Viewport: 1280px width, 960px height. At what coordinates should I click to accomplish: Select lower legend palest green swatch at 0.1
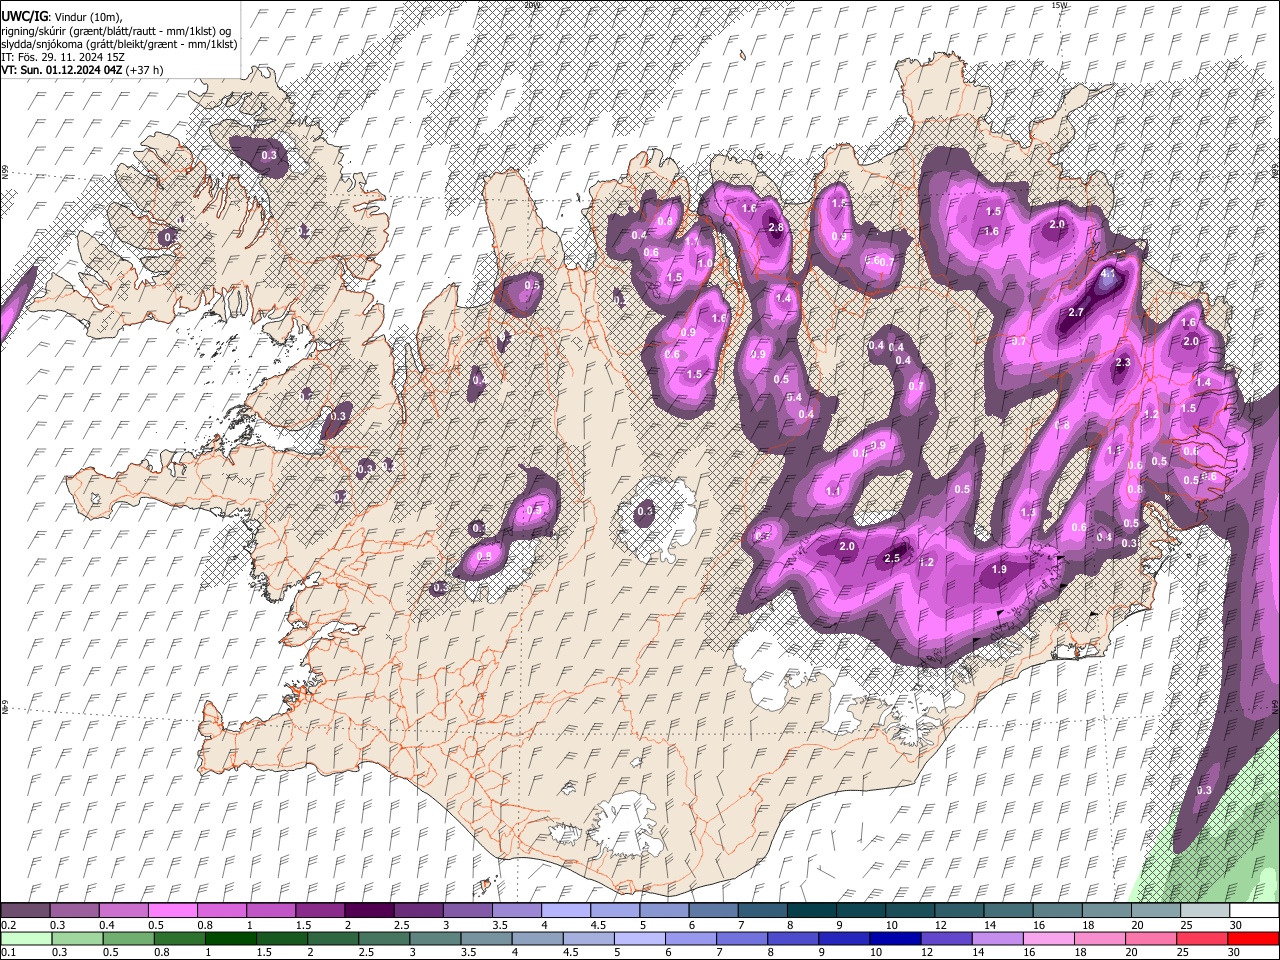pos(26,938)
